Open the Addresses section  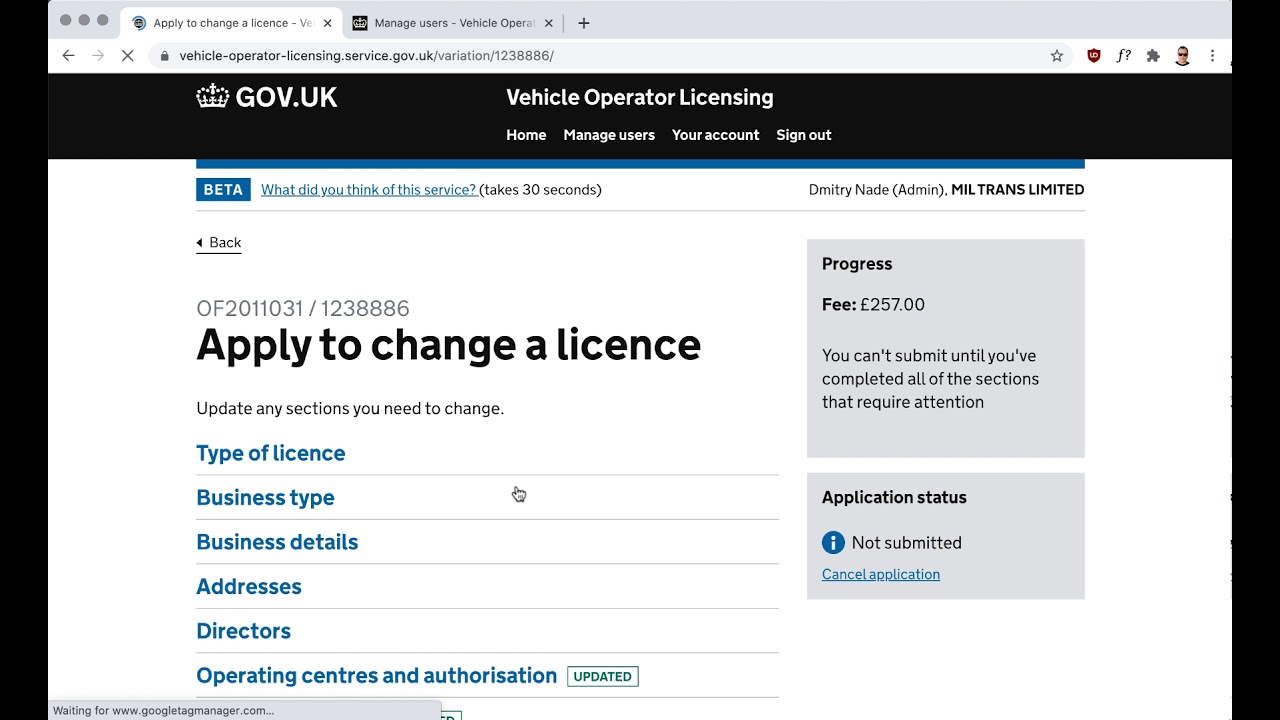[249, 586]
